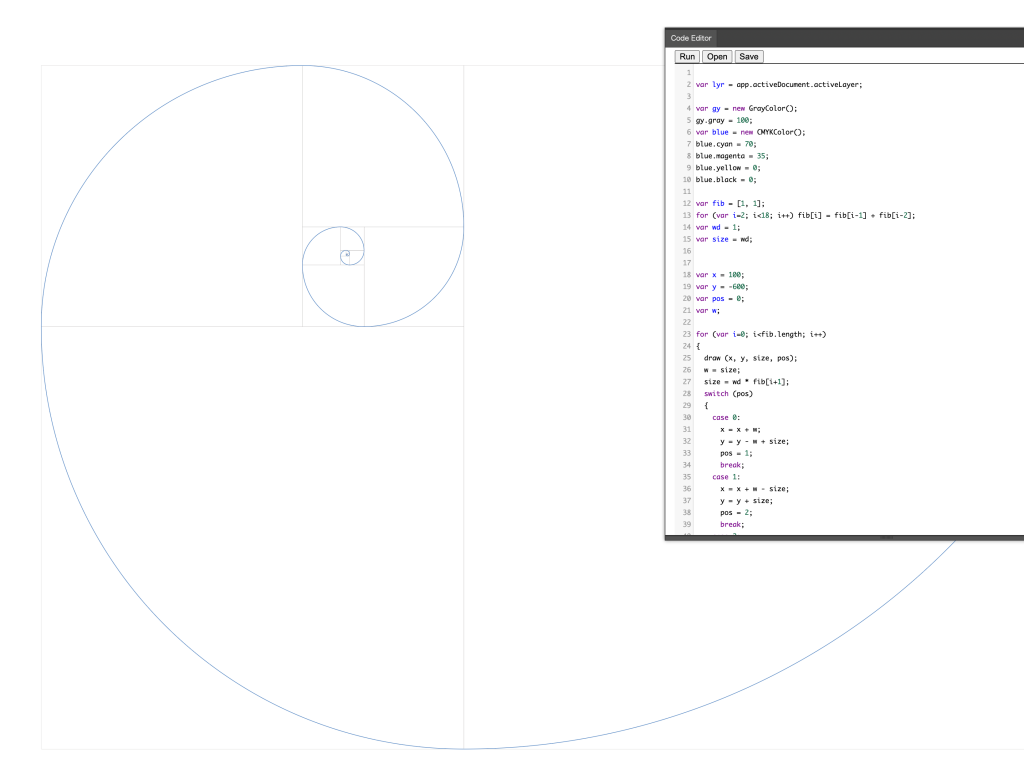Click code line 'draw (x, y, size, pos);'
Image resolution: width=1024 pixels, height=779 pixels.
coord(750,358)
